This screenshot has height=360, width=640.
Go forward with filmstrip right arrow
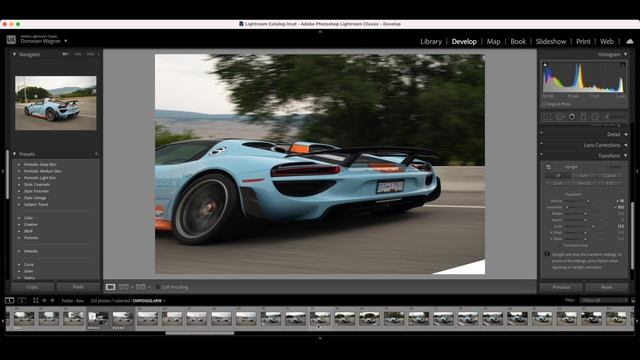[x=52, y=300]
